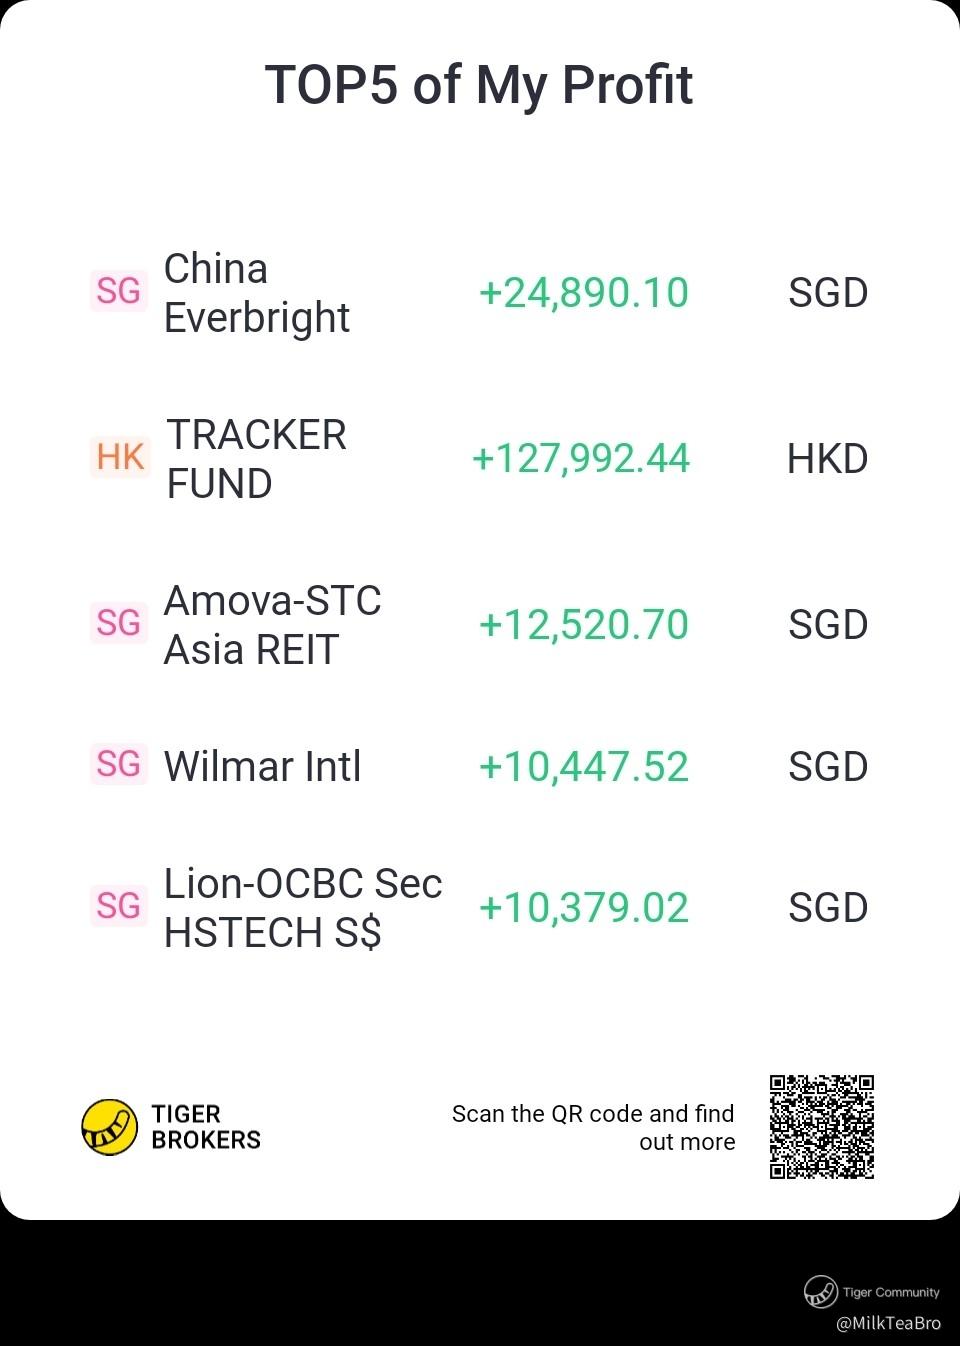
Task: Tap the QR code image
Action: click(x=822, y=1127)
